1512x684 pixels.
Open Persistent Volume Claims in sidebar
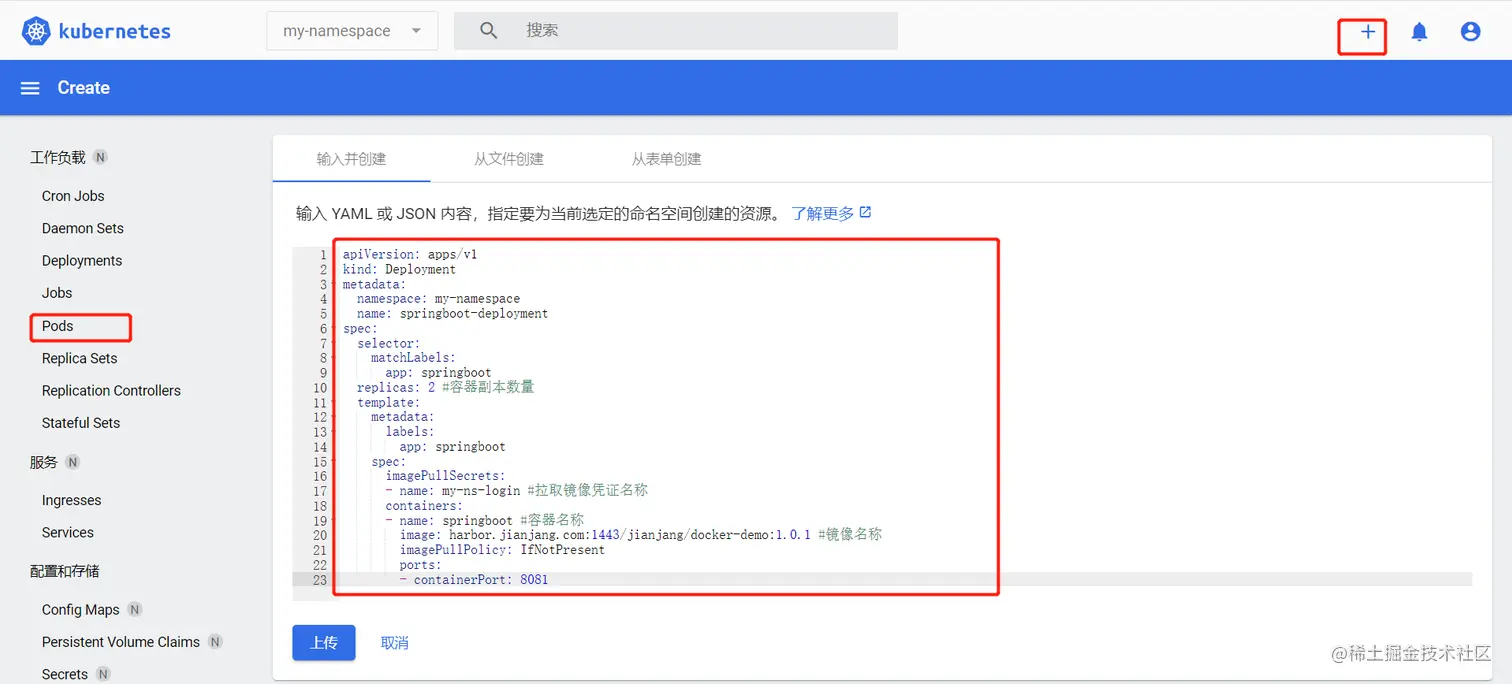click(x=121, y=641)
